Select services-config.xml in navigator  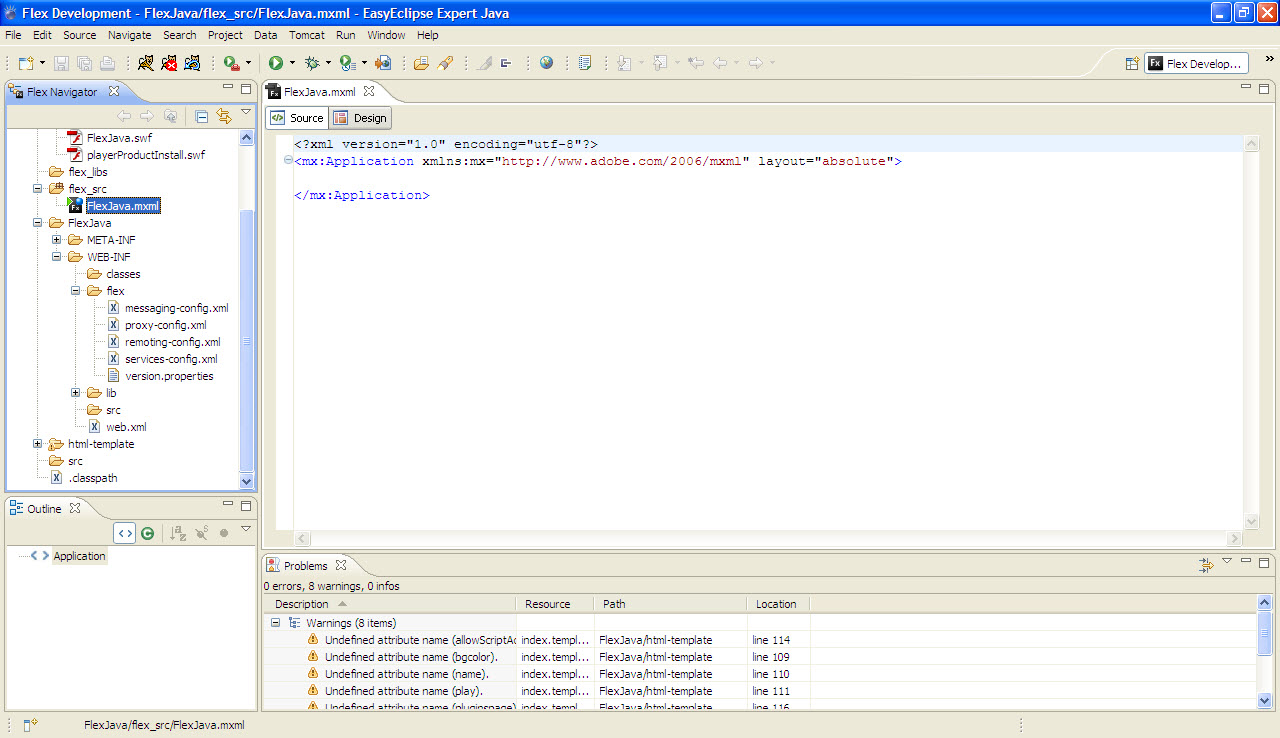(x=171, y=359)
